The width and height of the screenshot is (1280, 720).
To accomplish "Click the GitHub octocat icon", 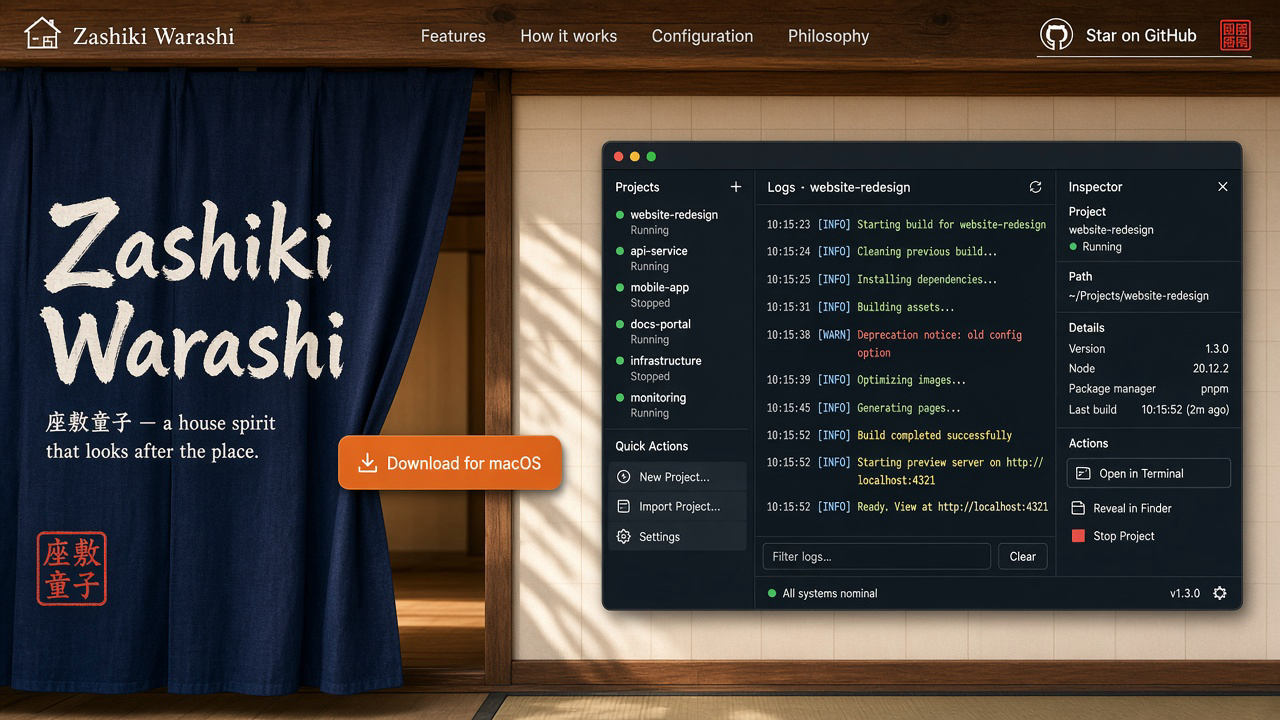I will [x=1056, y=35].
